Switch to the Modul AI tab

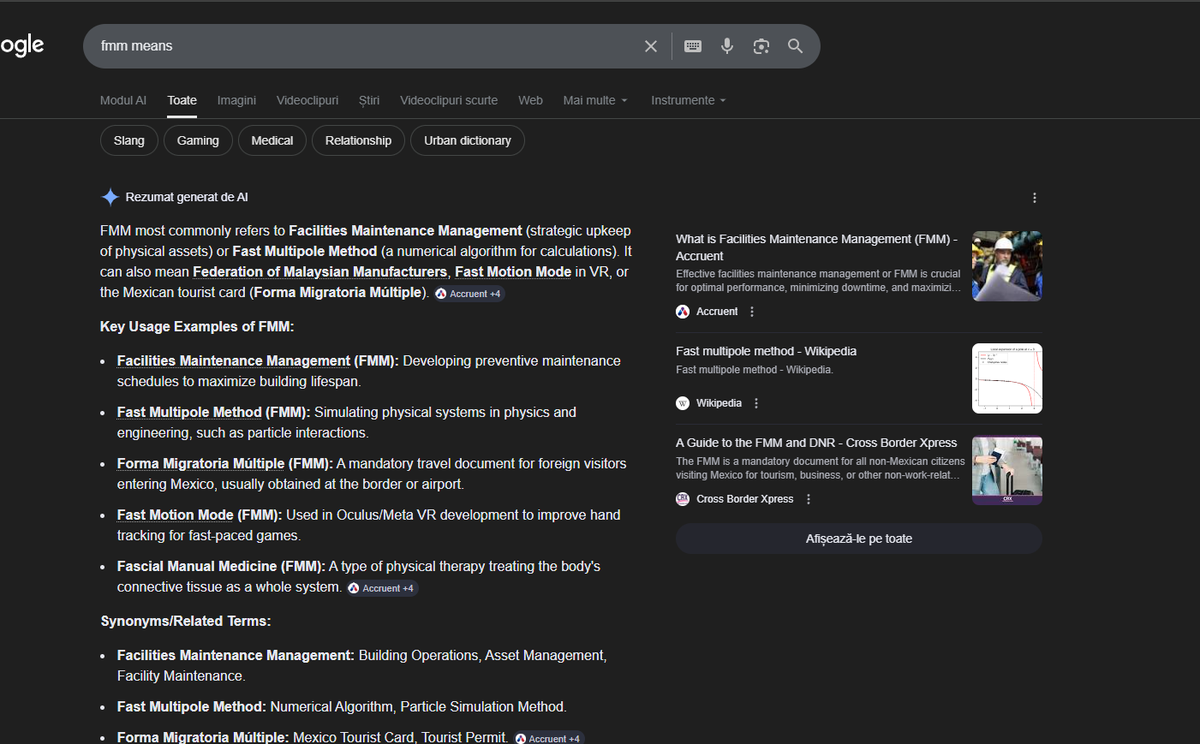(x=123, y=100)
